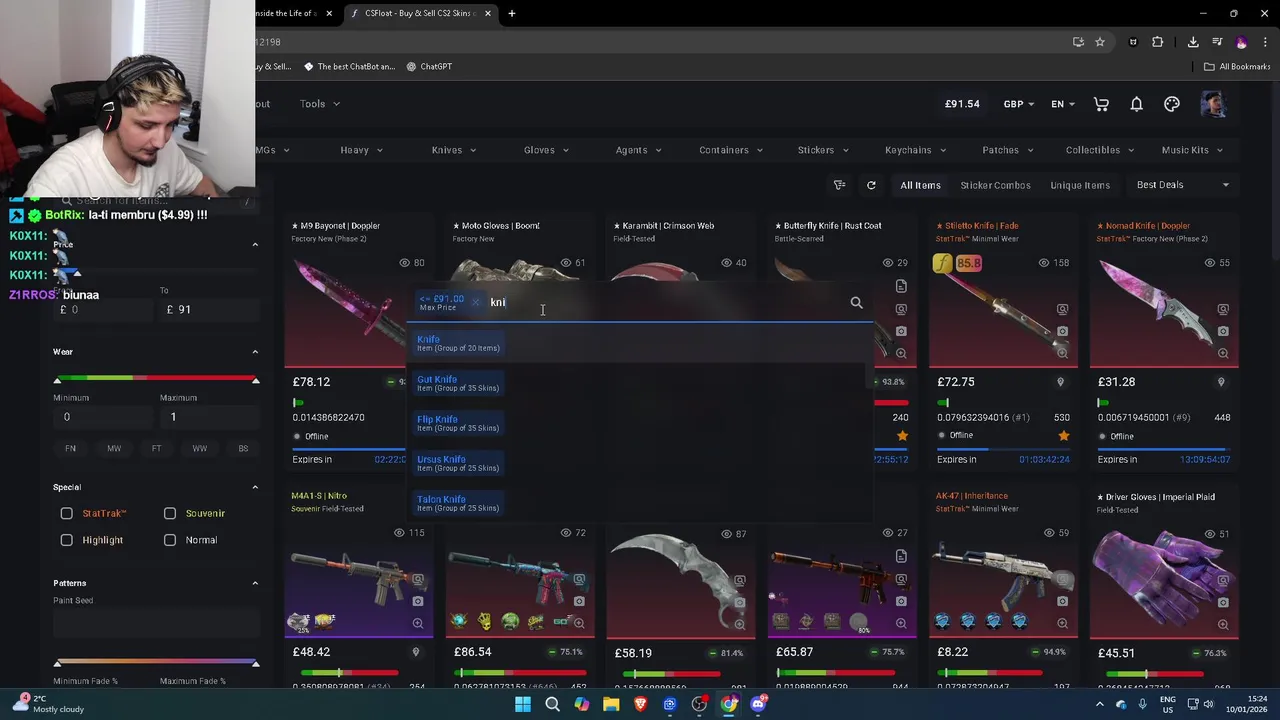Viewport: 1280px width, 720px height.
Task: Open the EN language dropdown
Action: (1063, 104)
